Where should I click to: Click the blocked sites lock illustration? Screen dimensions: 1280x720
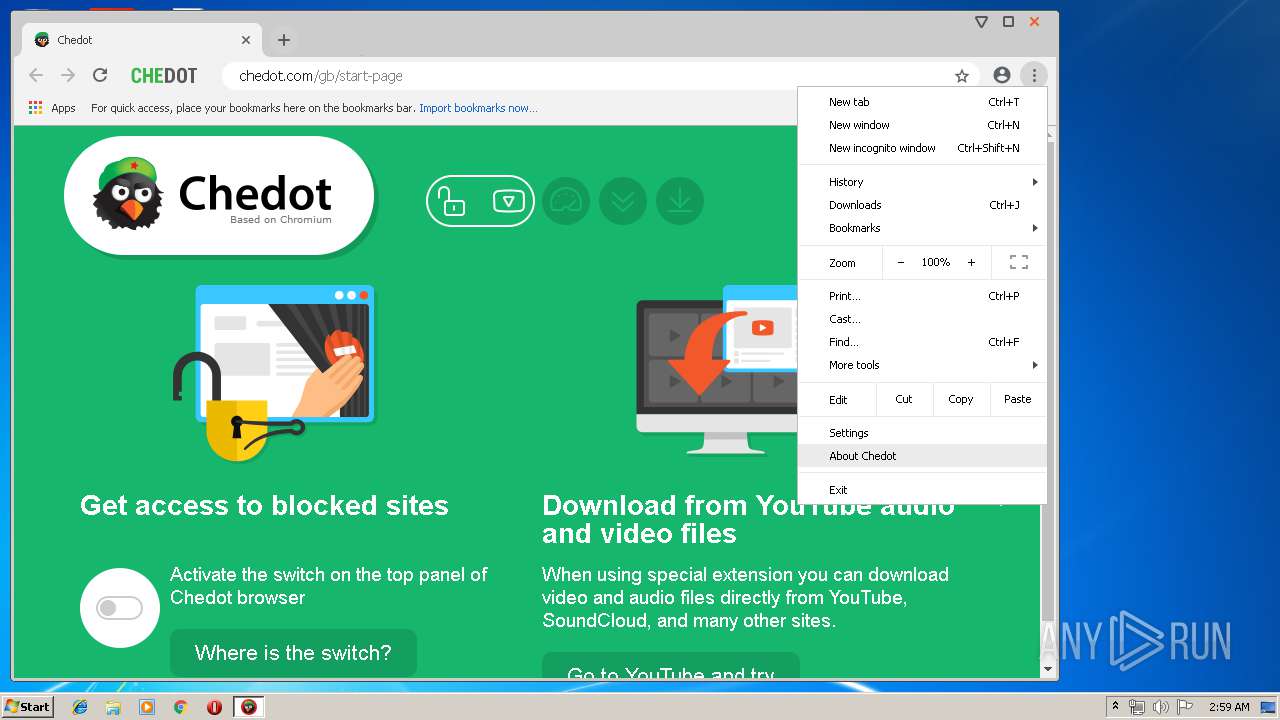tap(274, 372)
